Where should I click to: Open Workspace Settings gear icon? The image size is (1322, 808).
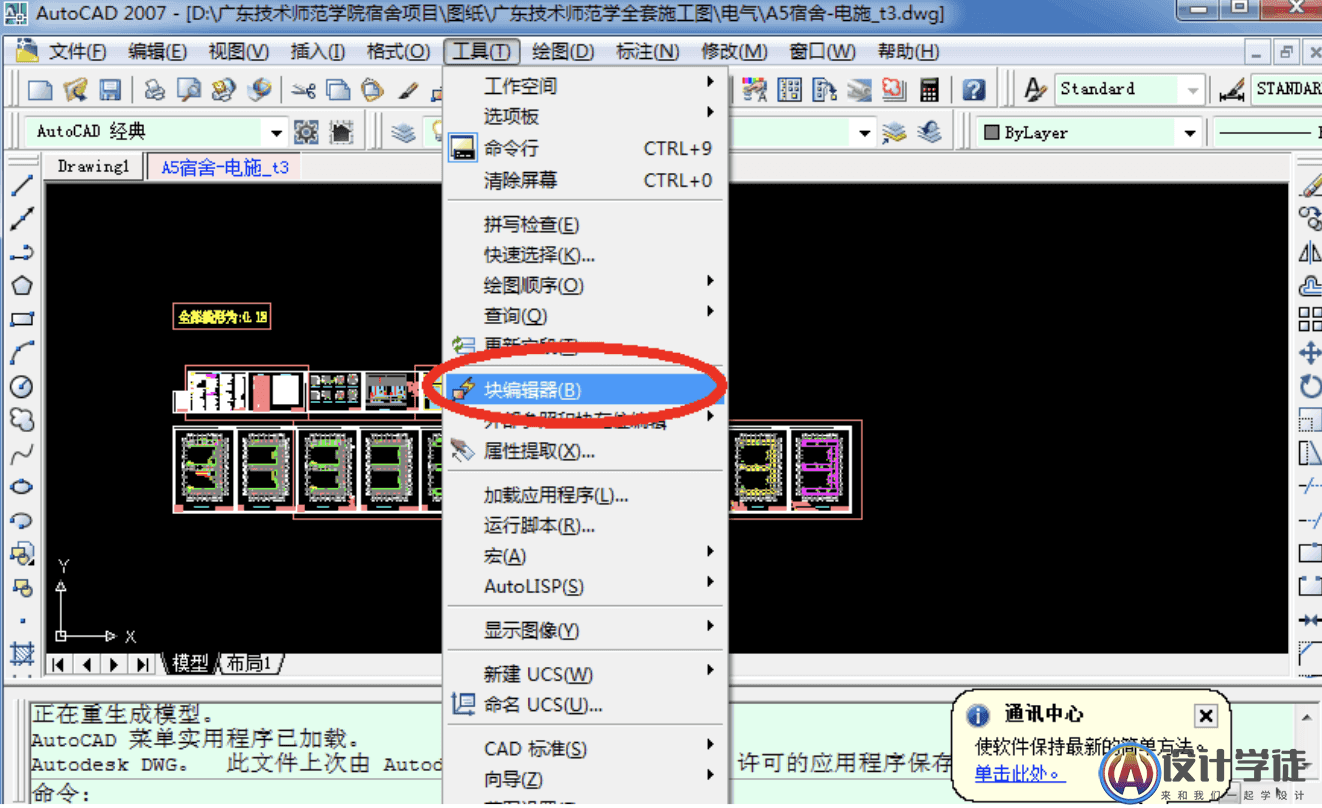click(x=306, y=132)
